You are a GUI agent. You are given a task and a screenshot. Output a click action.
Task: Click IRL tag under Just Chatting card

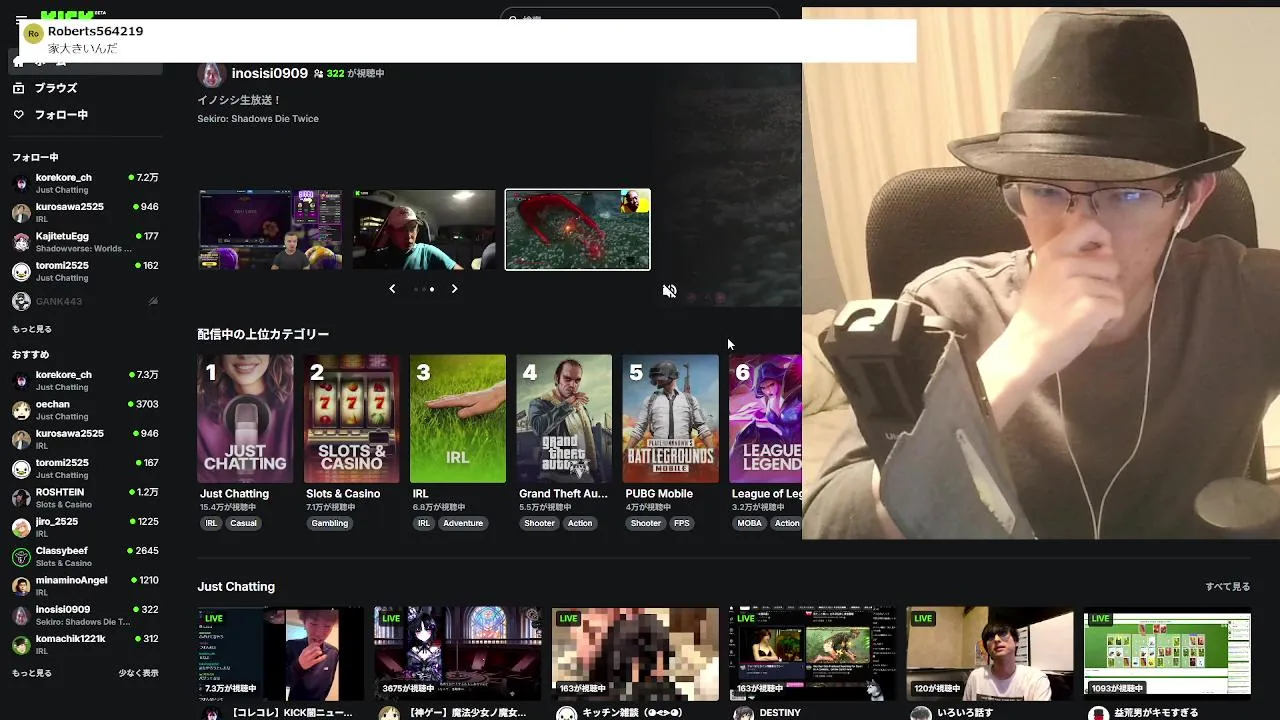coord(211,523)
